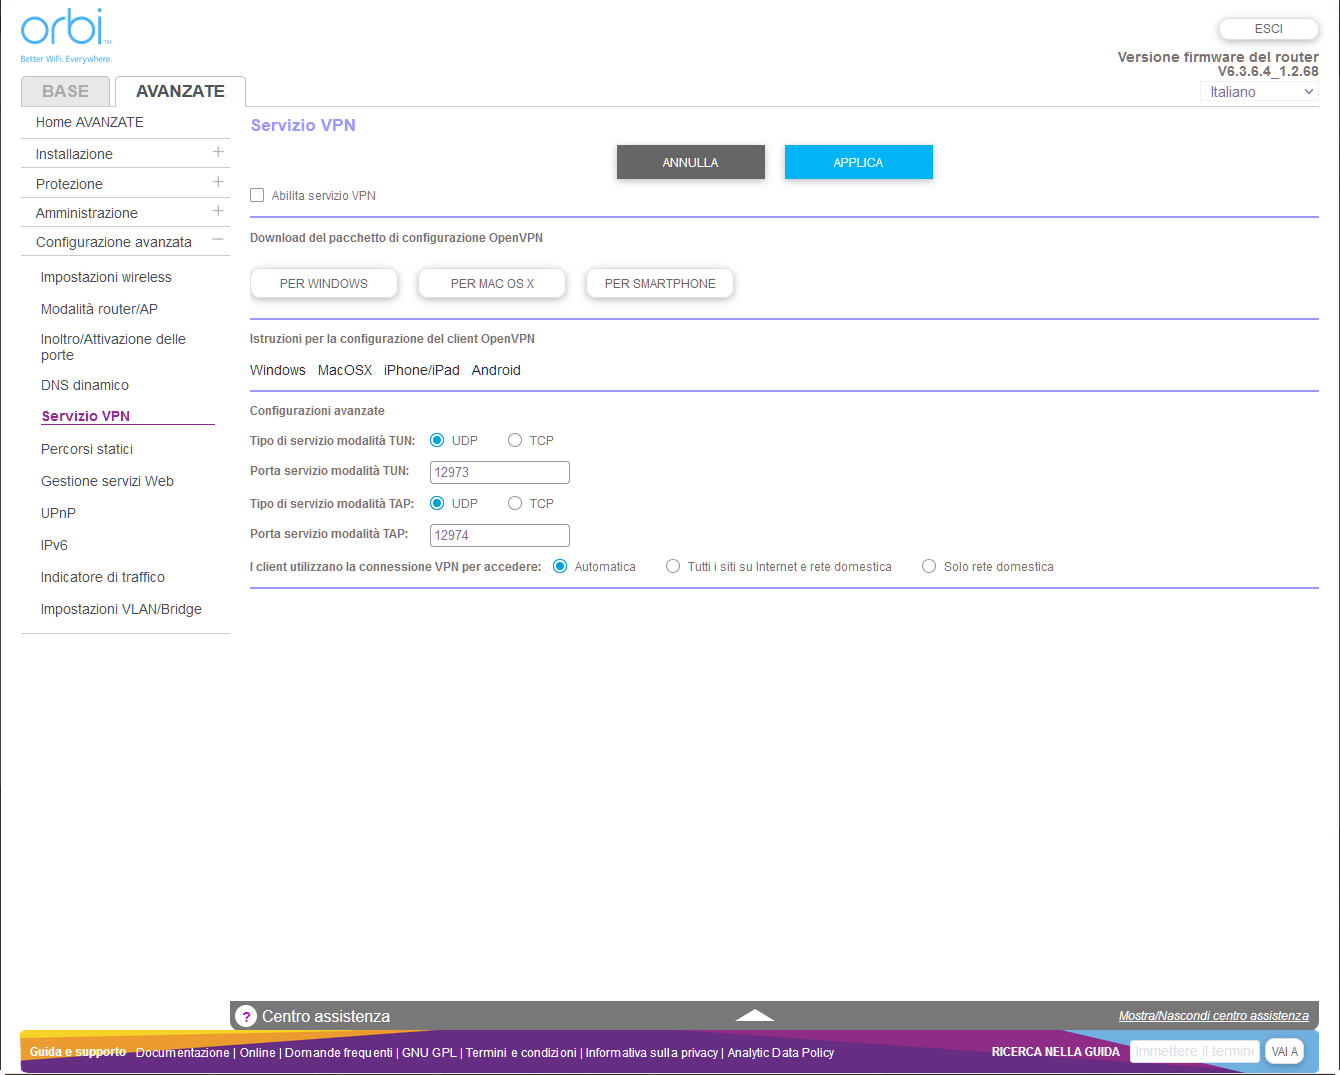Click the help search term input field

[1195, 1051]
